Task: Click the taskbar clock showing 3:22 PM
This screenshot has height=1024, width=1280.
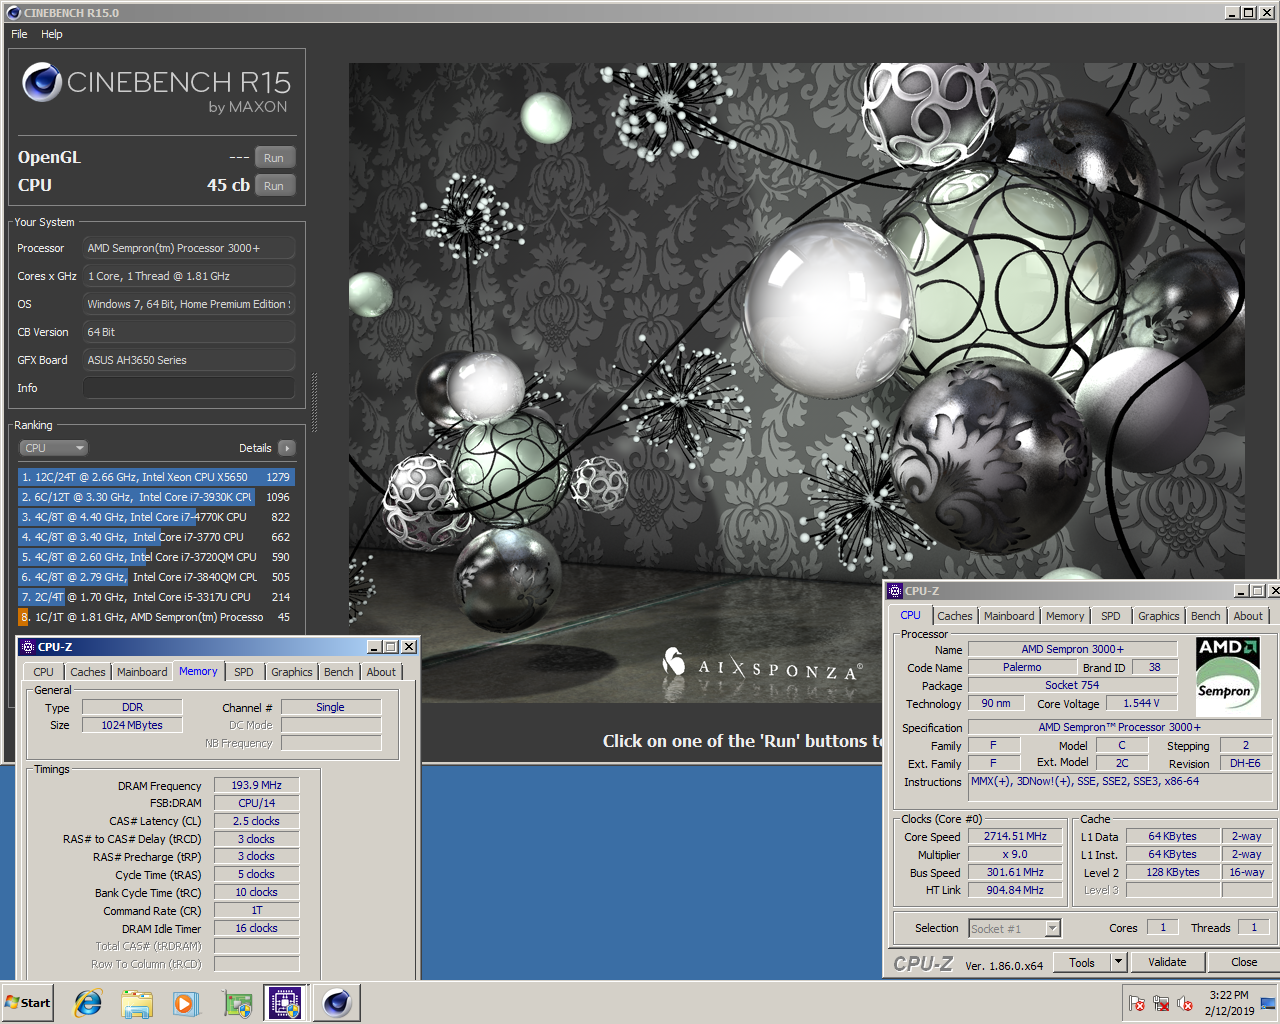Action: point(1229,1003)
